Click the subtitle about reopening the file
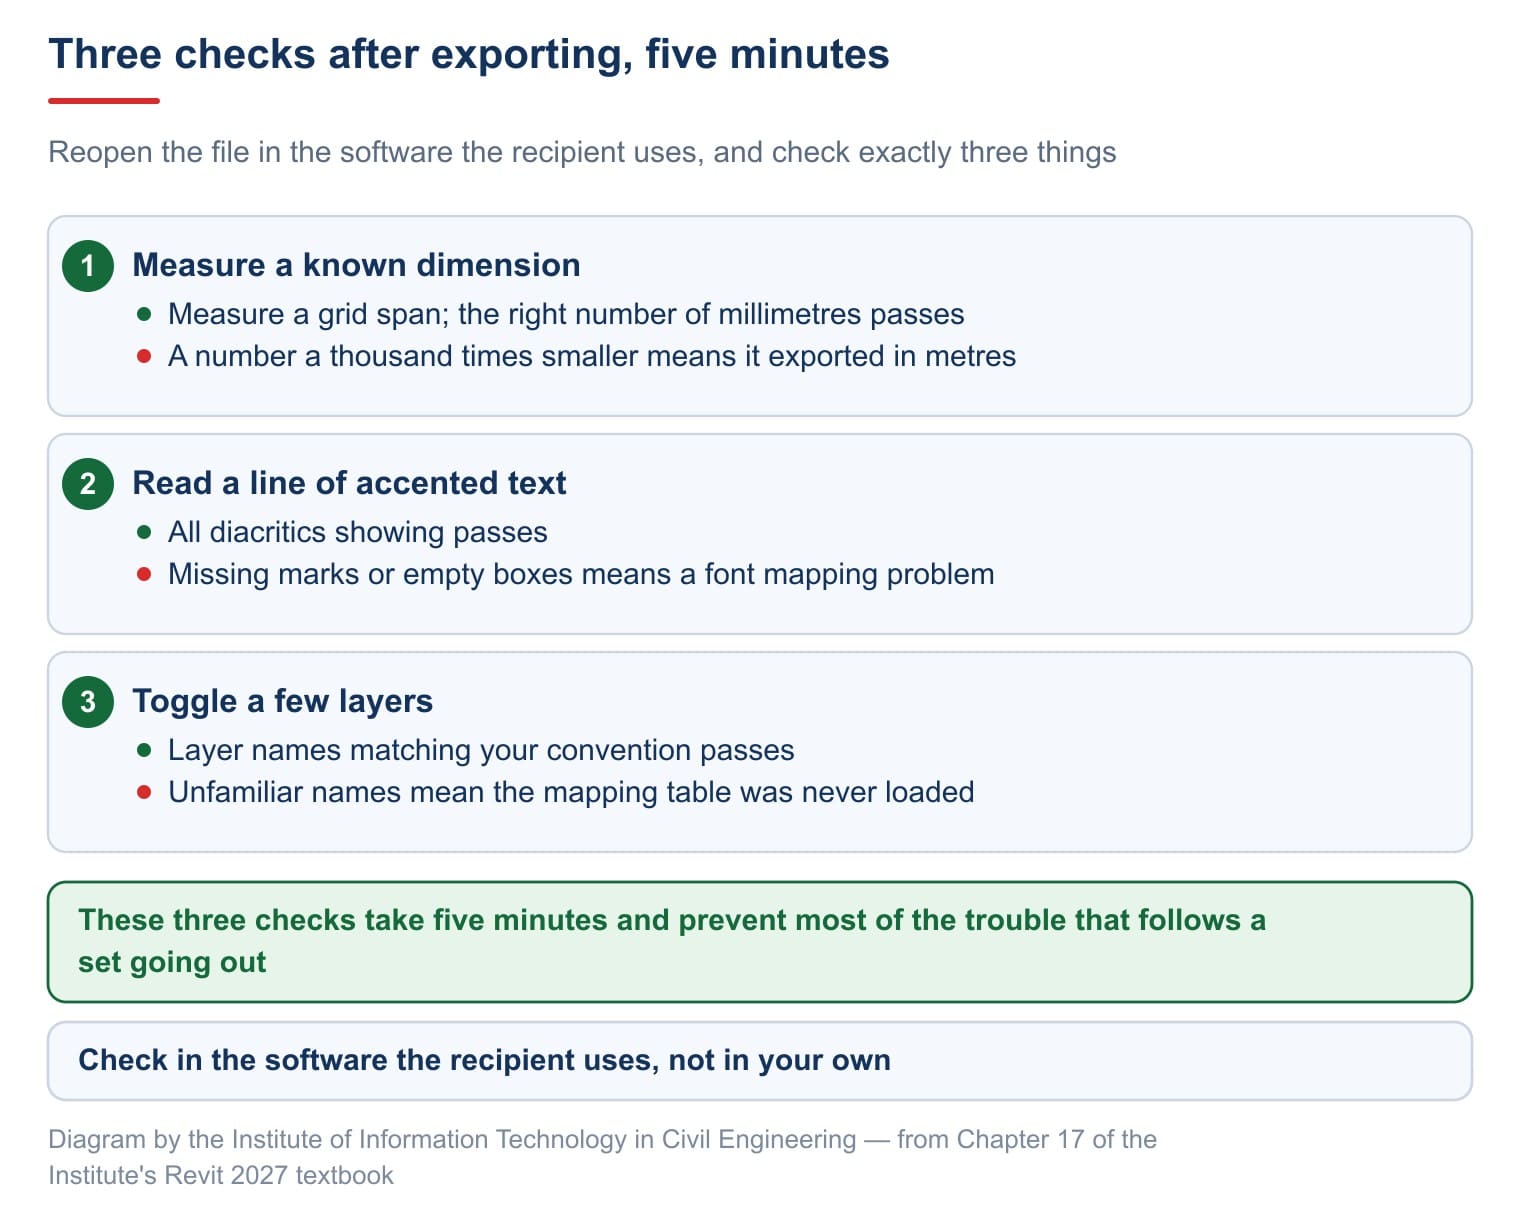The height and width of the screenshot is (1212, 1520). pos(582,152)
